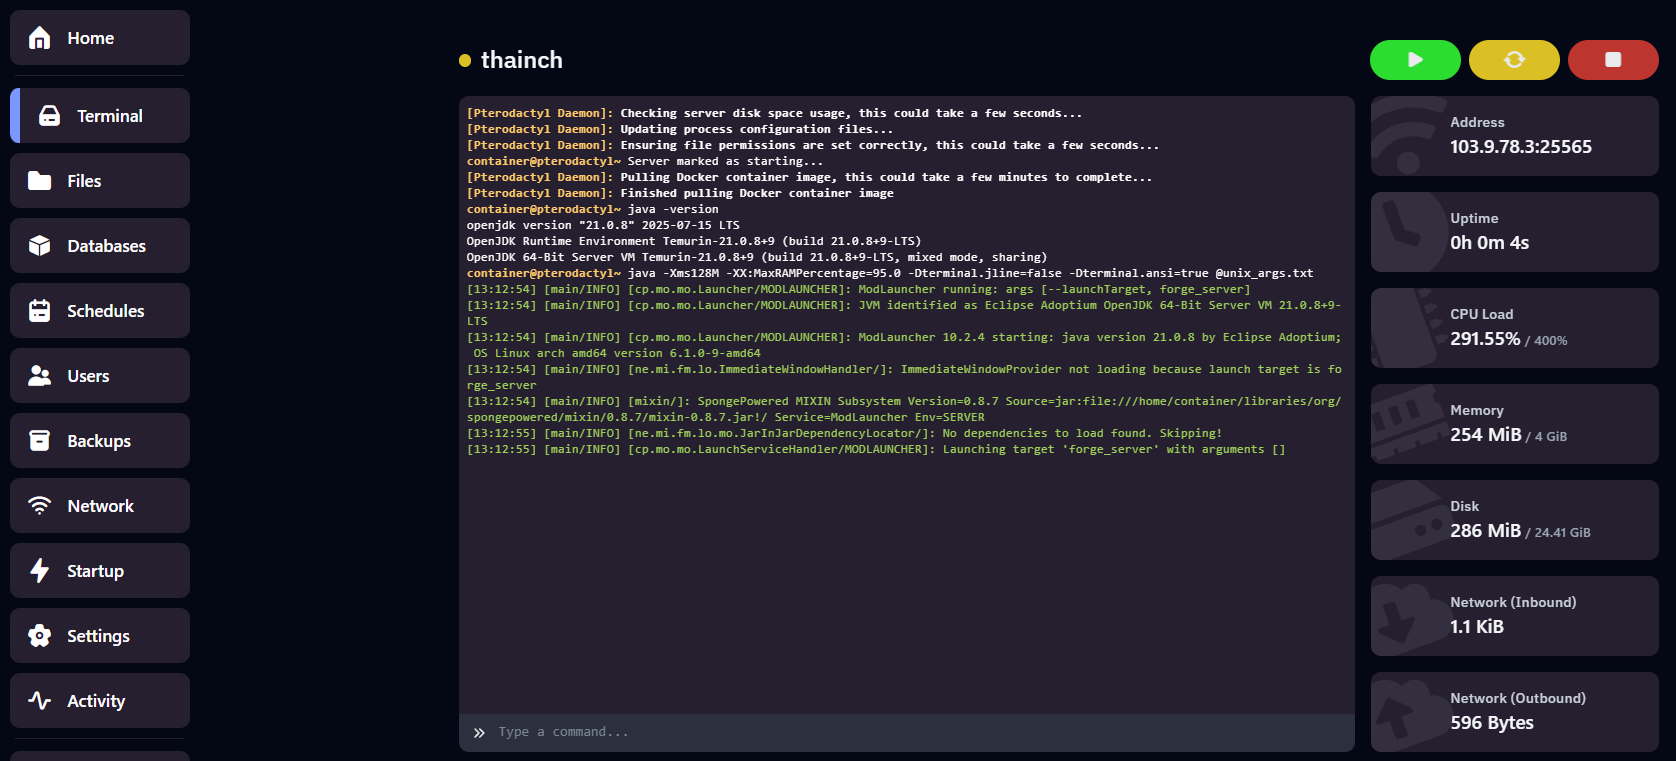Click the green Start server button
The height and width of the screenshot is (761, 1676).
(x=1414, y=60)
